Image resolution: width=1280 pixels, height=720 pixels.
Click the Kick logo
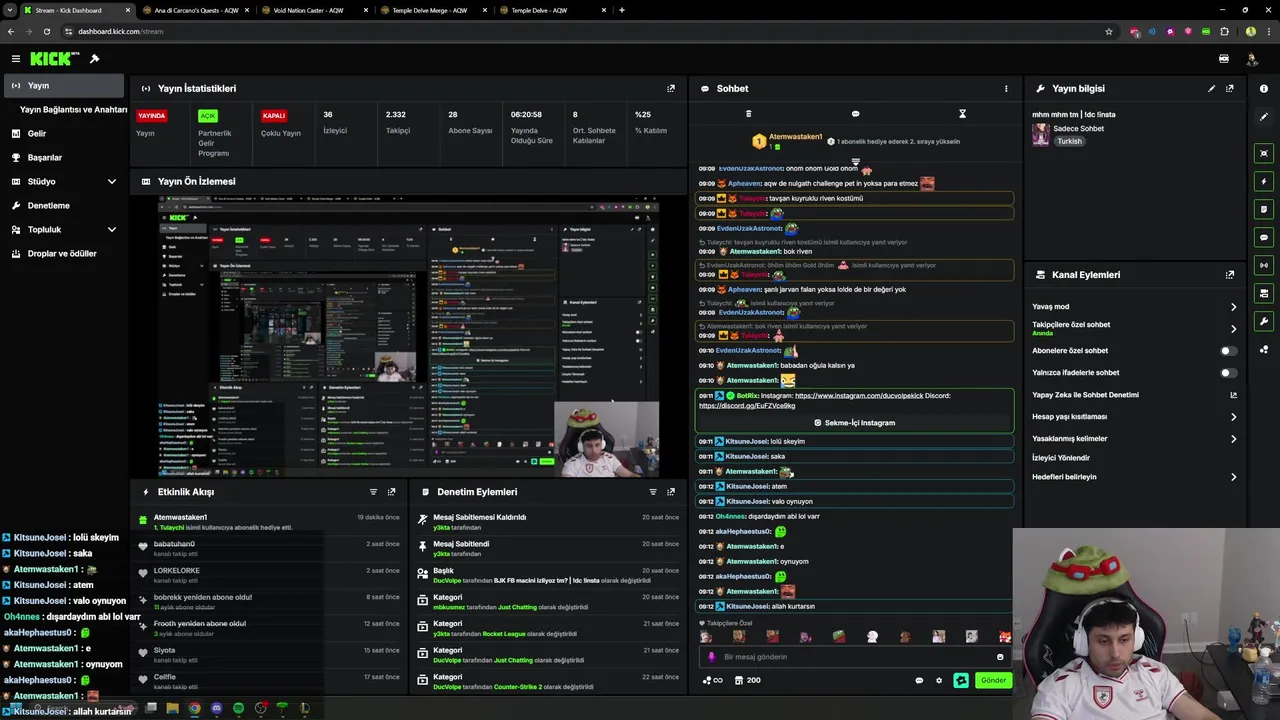click(x=54, y=59)
